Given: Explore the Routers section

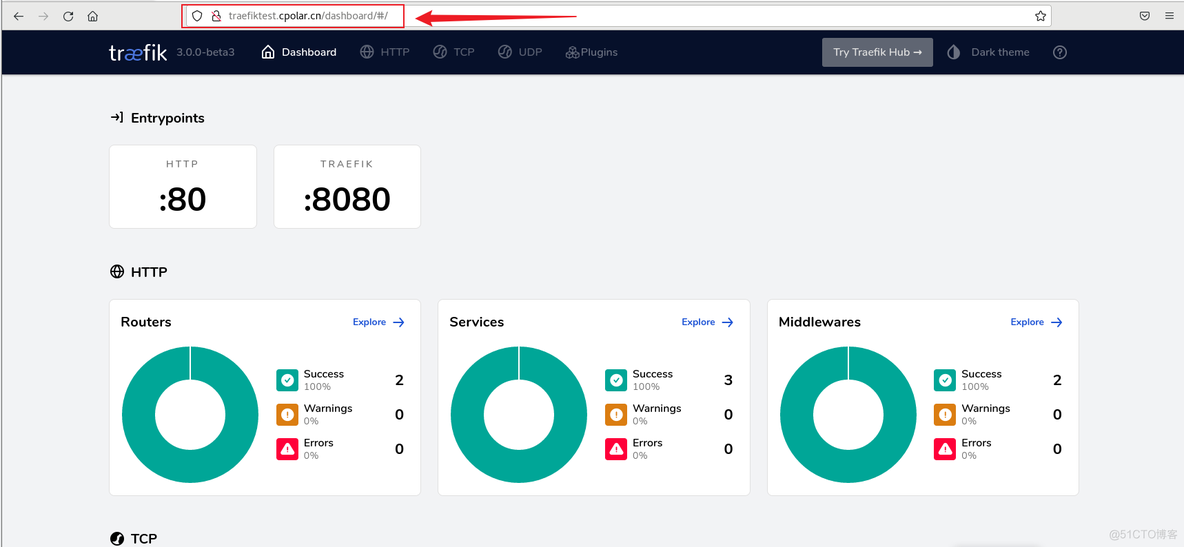Looking at the screenshot, I should pyautogui.click(x=378, y=322).
